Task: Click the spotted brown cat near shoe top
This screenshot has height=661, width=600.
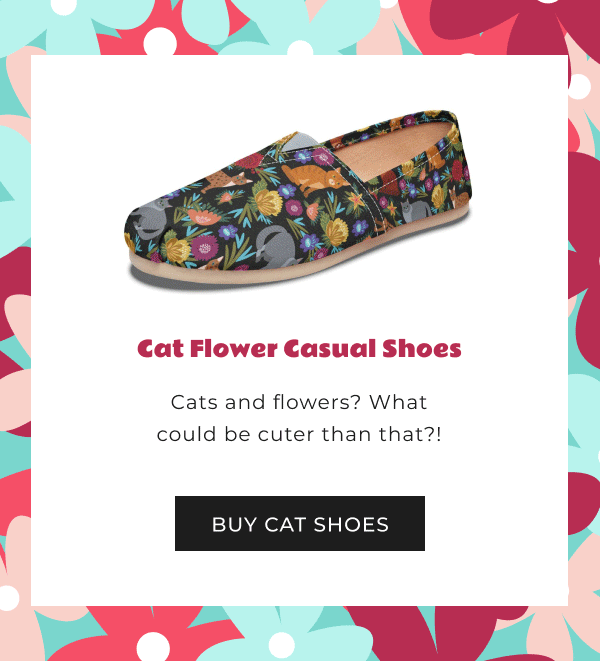Action: point(228,180)
